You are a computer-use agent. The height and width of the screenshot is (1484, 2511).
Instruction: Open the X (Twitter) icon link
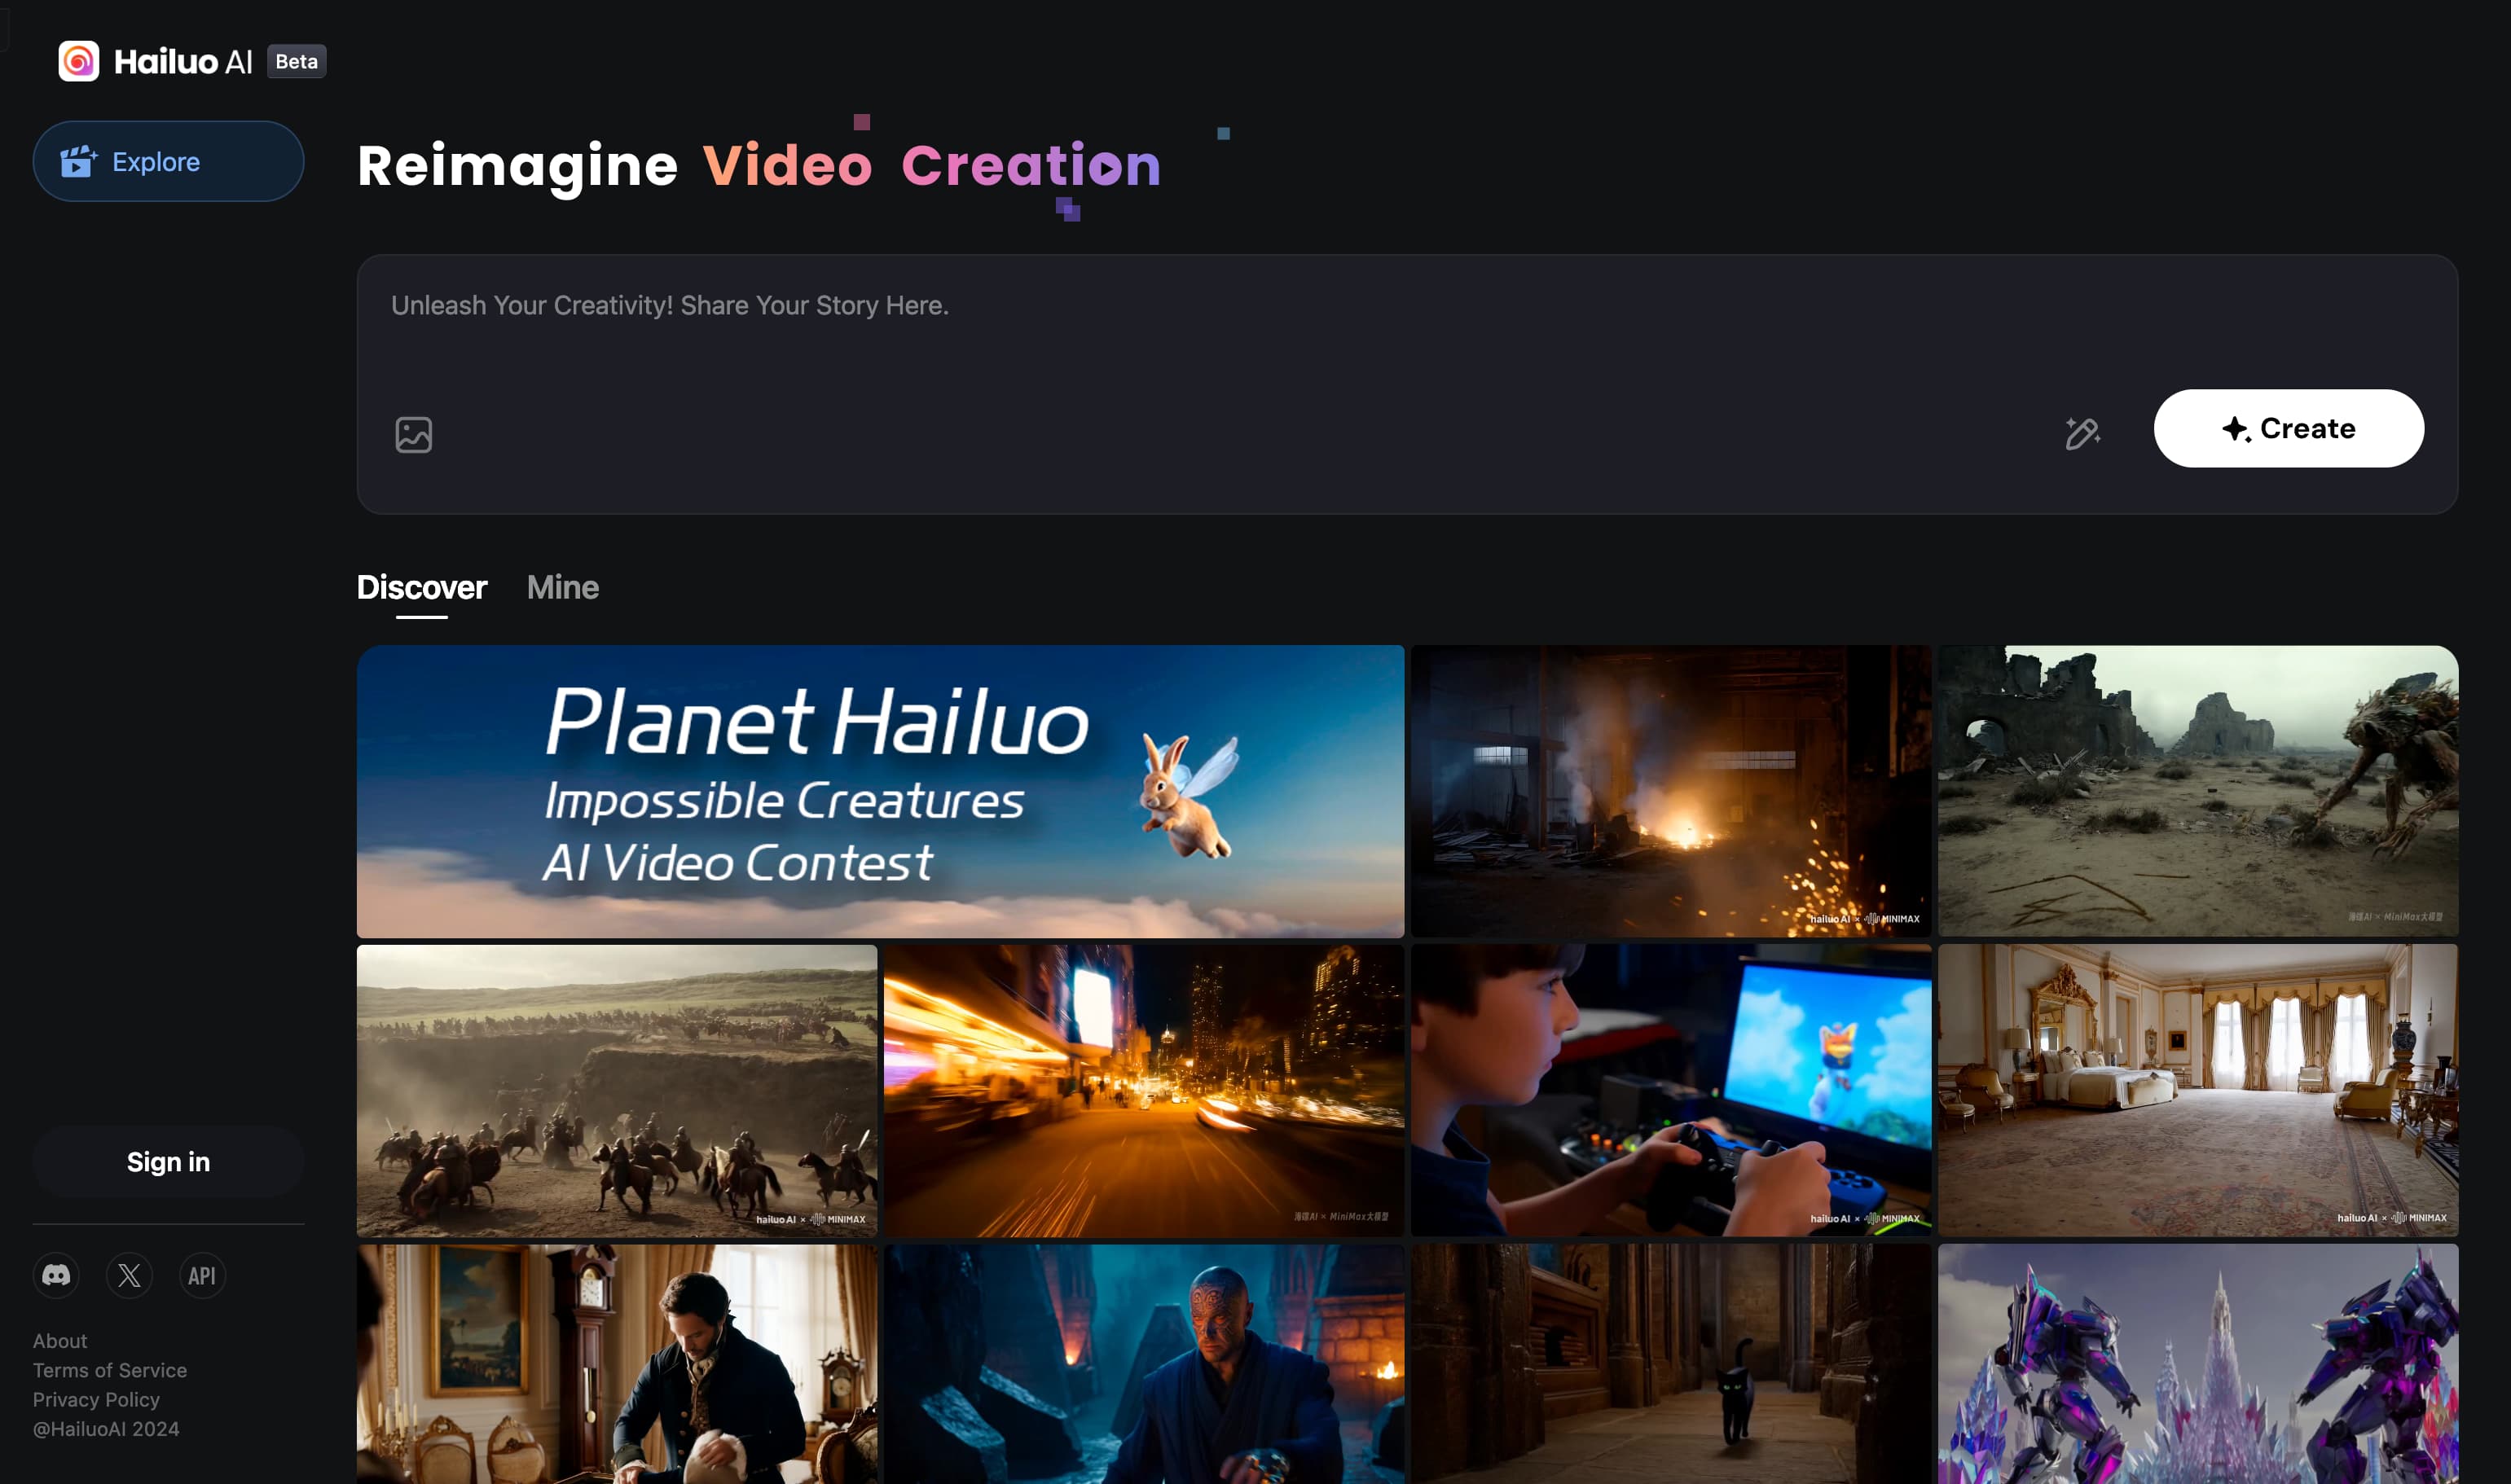(x=129, y=1275)
